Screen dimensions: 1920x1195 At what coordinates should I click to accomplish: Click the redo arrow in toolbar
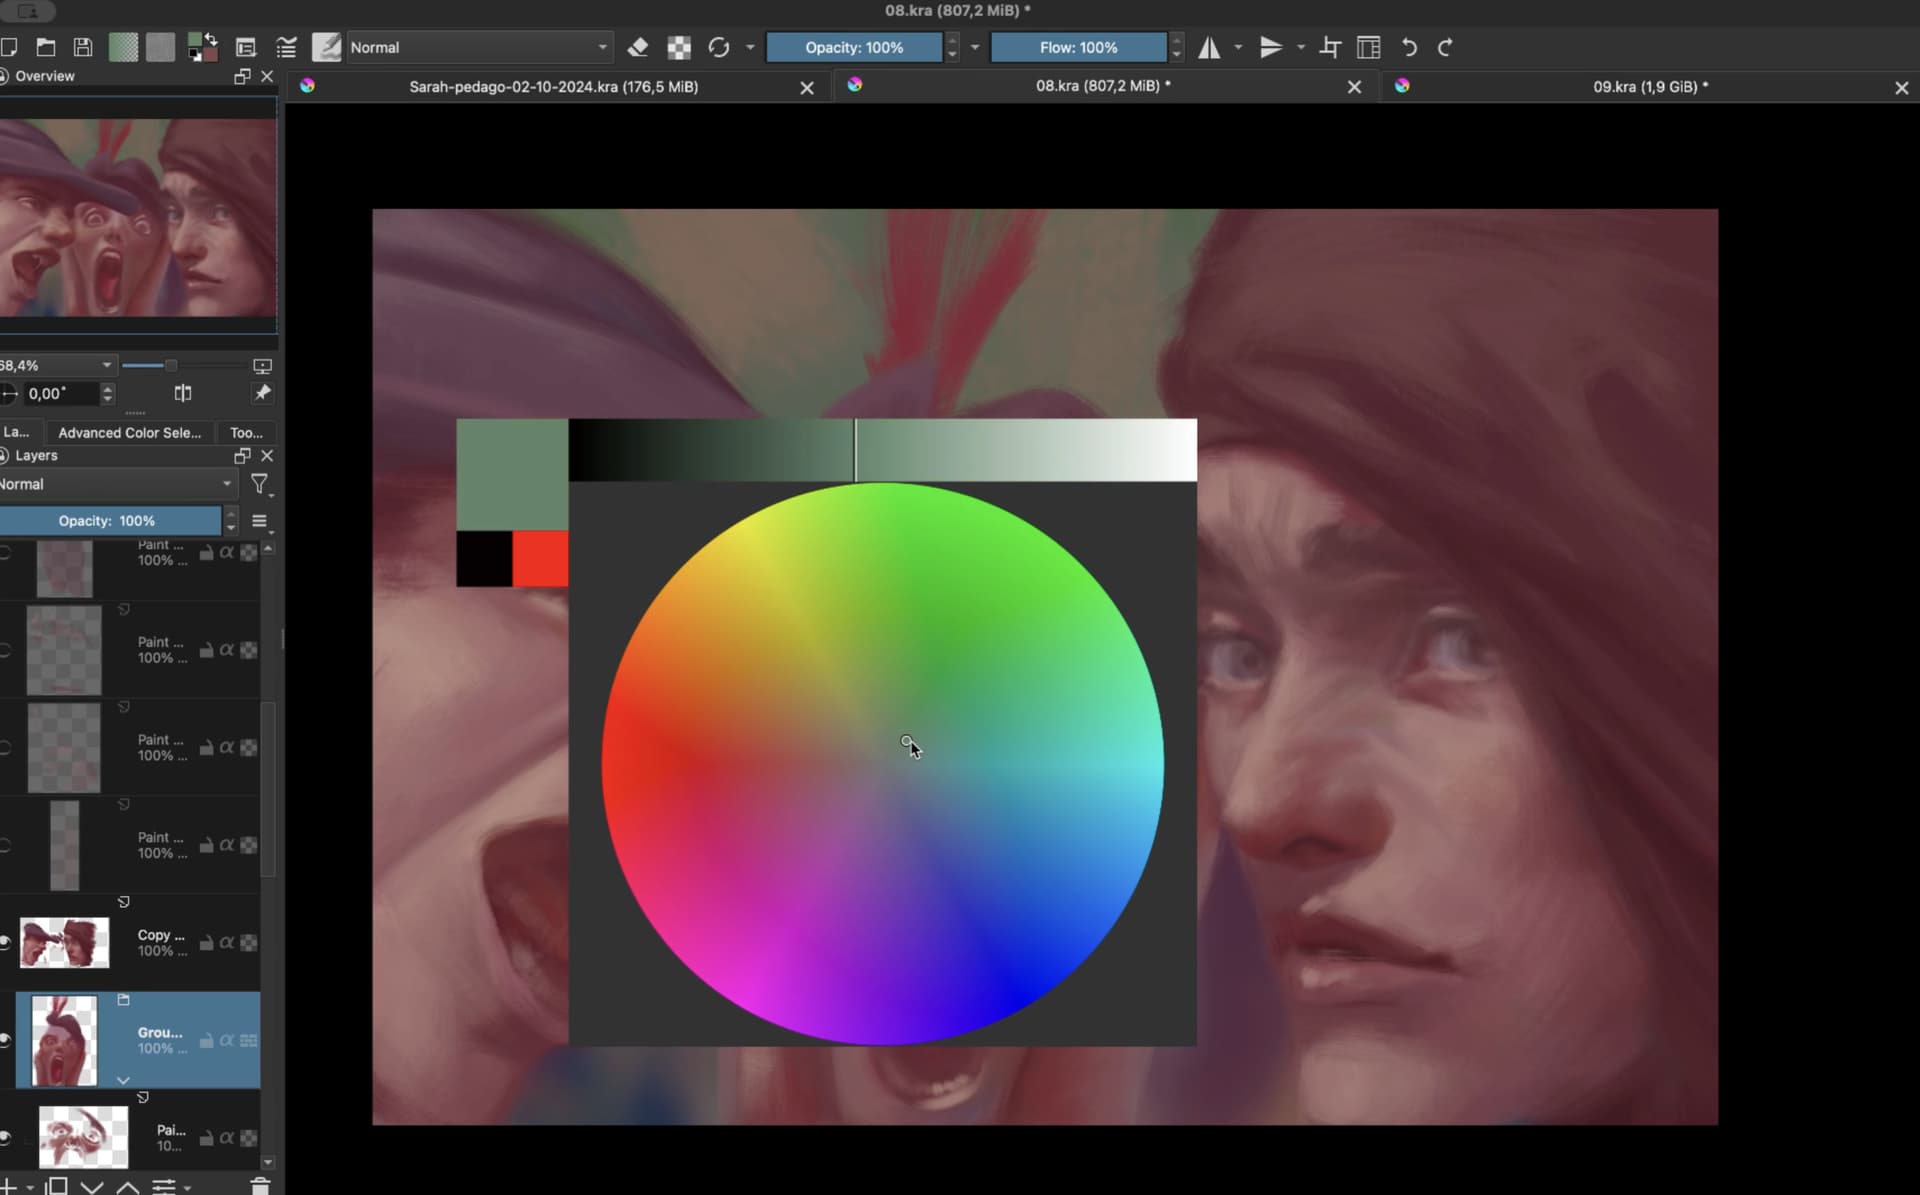[1445, 47]
